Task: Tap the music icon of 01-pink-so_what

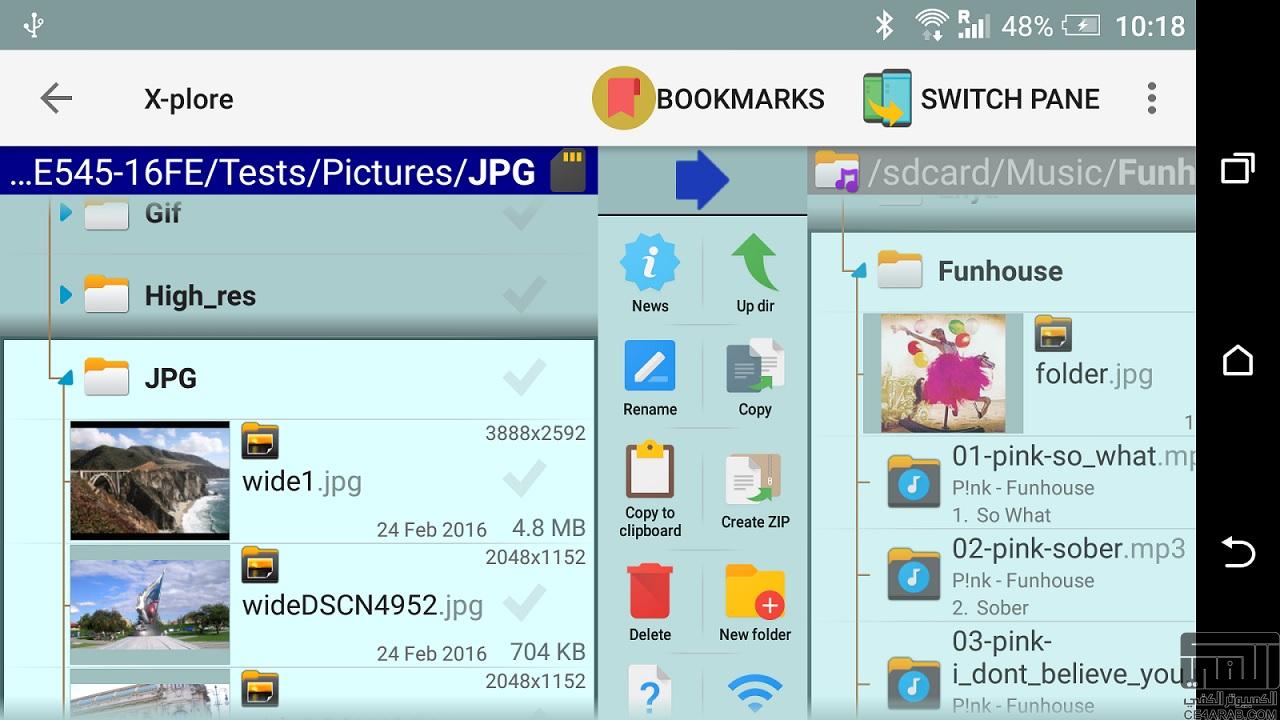Action: click(x=914, y=483)
